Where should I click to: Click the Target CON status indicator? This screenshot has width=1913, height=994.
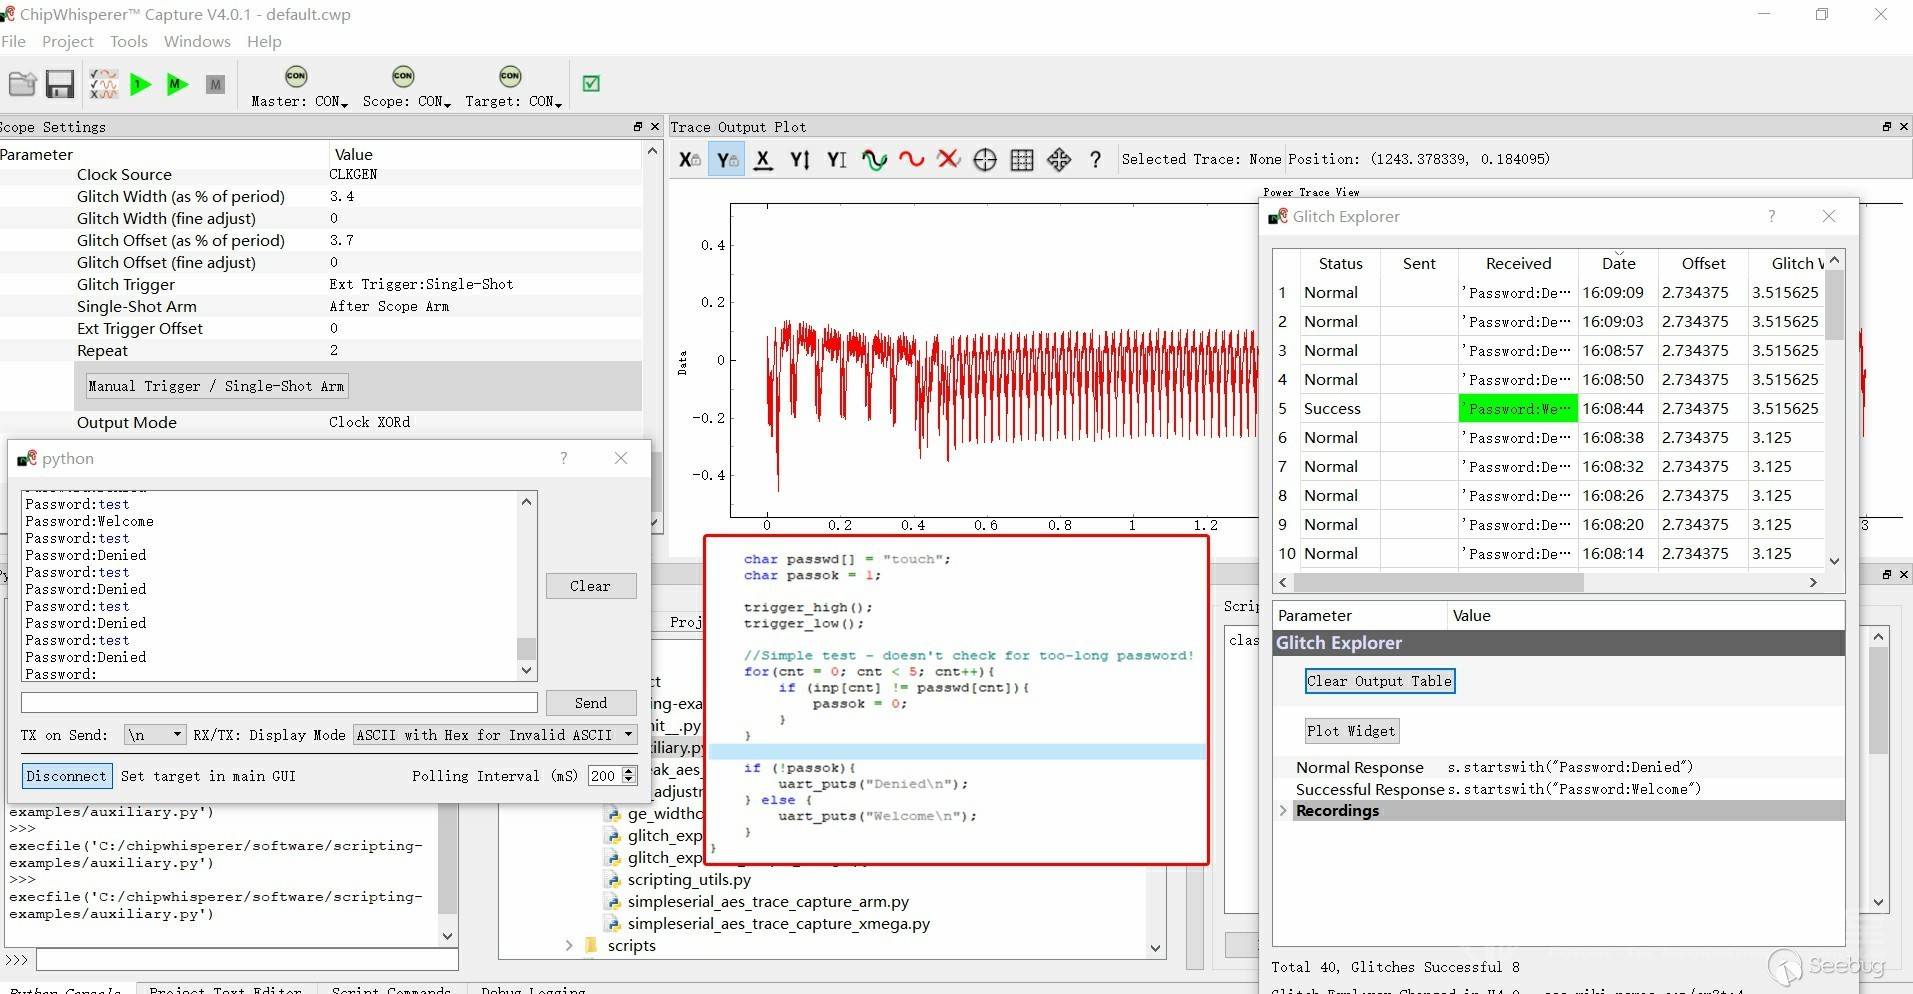click(510, 76)
